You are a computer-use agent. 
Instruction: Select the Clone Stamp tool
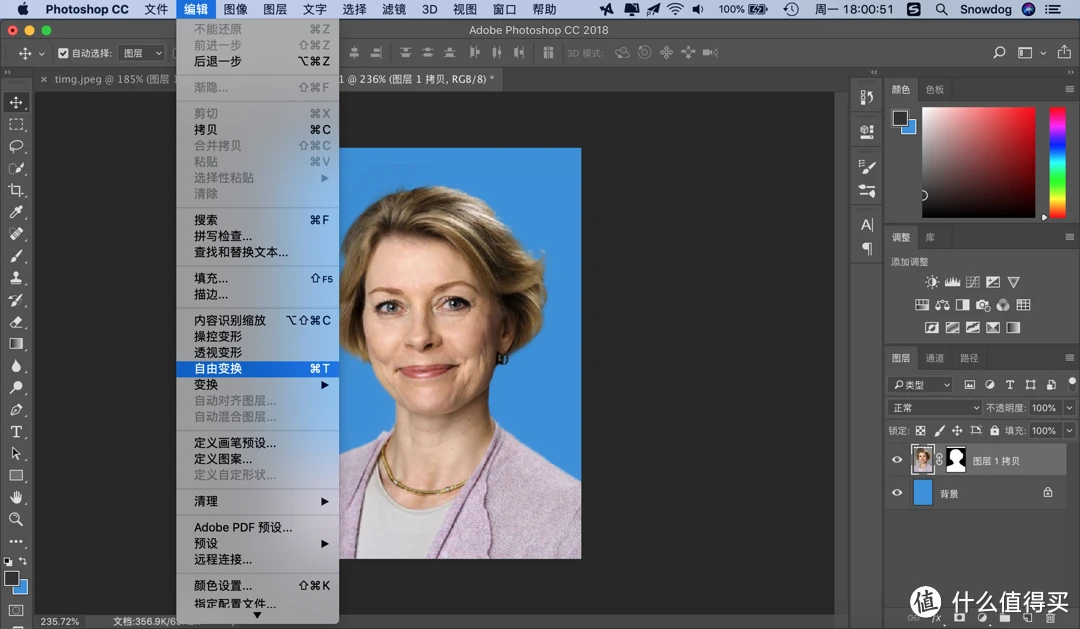[x=16, y=278]
